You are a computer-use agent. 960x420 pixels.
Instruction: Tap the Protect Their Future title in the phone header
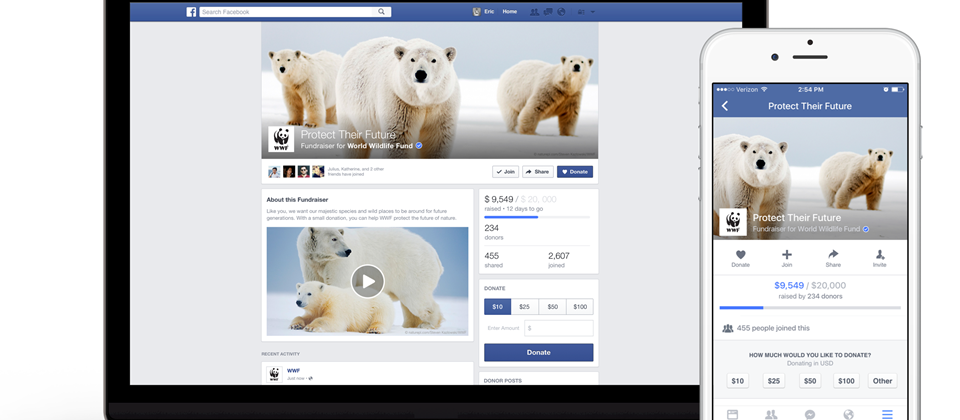click(x=810, y=106)
